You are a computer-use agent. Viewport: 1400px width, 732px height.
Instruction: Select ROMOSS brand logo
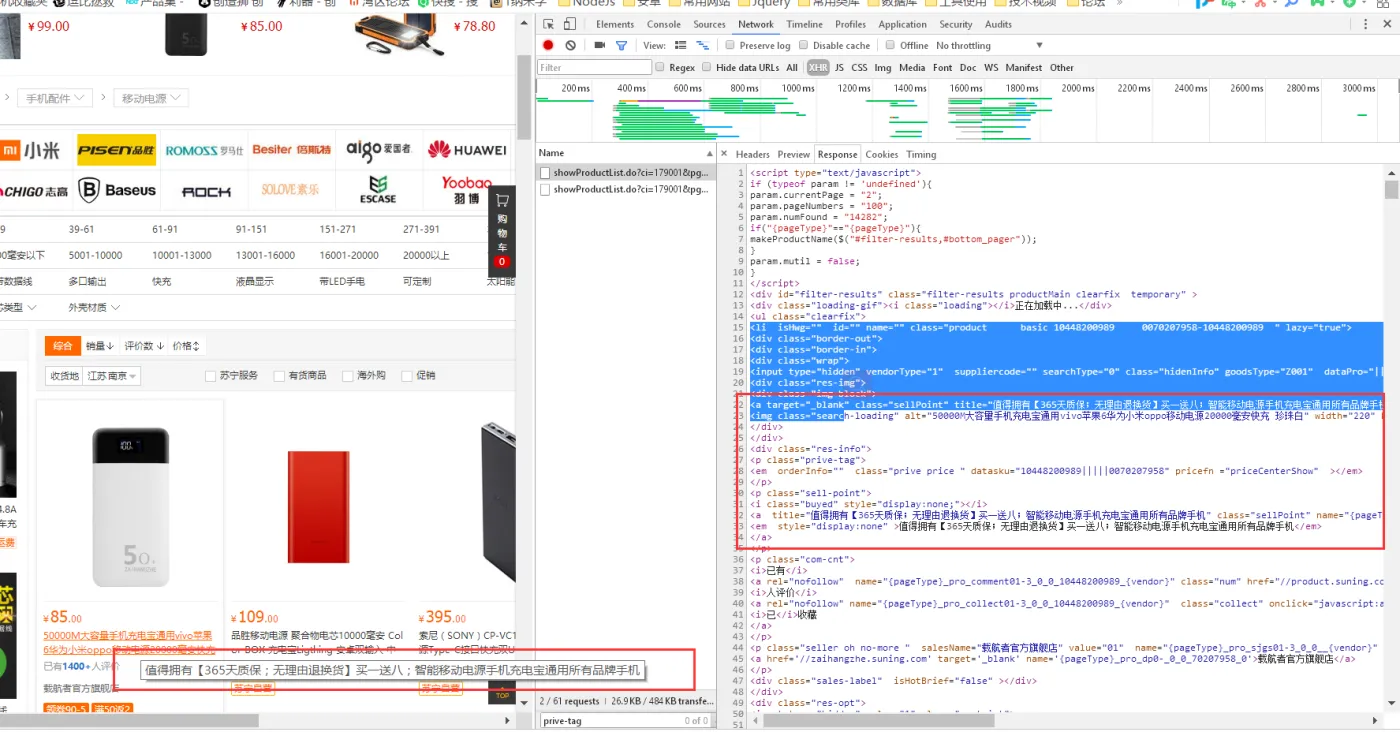204,150
